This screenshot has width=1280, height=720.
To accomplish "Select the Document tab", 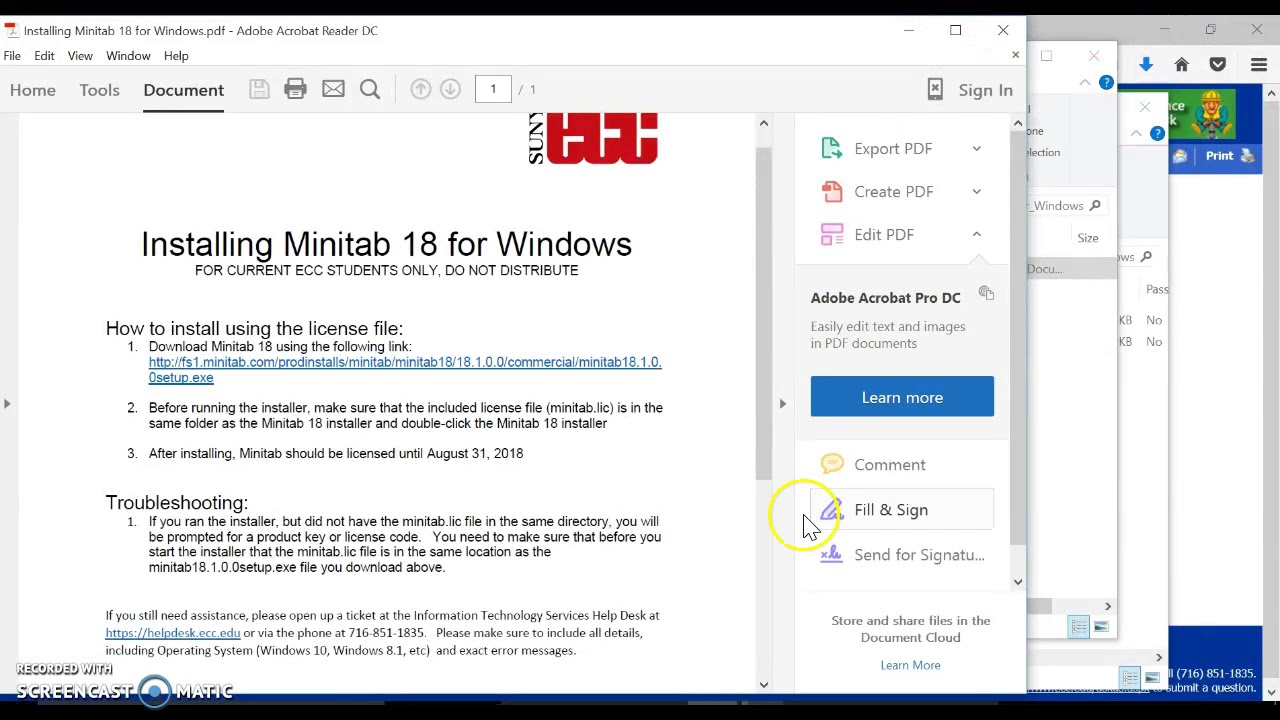I will tap(183, 90).
